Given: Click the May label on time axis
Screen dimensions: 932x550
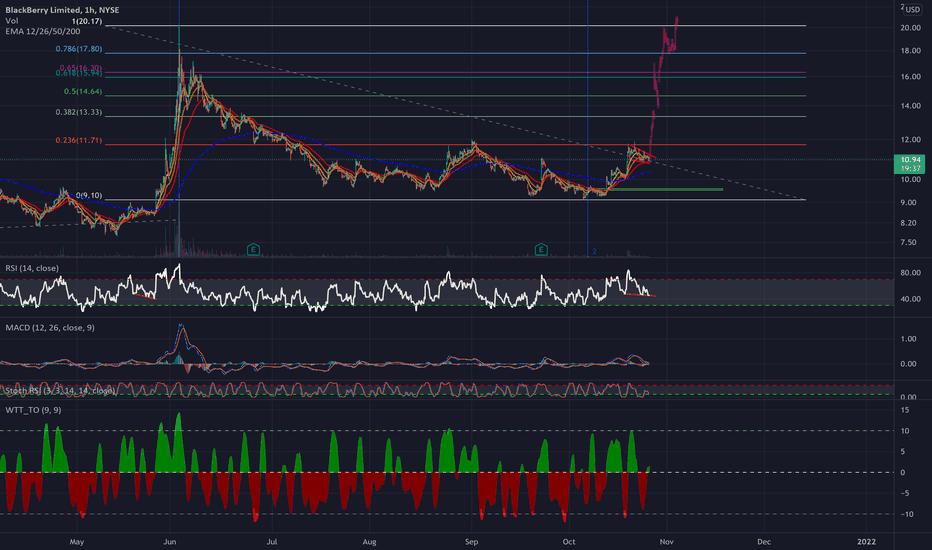Looking at the screenshot, I should click(77, 542).
